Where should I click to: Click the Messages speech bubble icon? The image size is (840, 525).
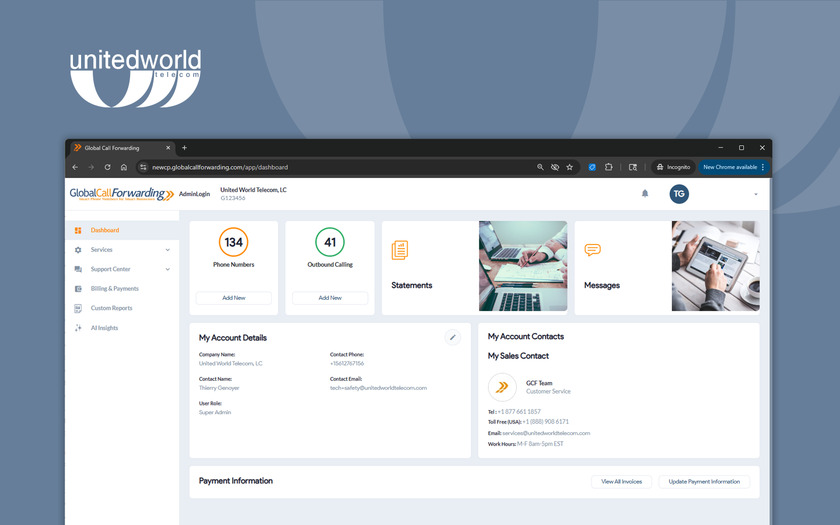[x=592, y=250]
